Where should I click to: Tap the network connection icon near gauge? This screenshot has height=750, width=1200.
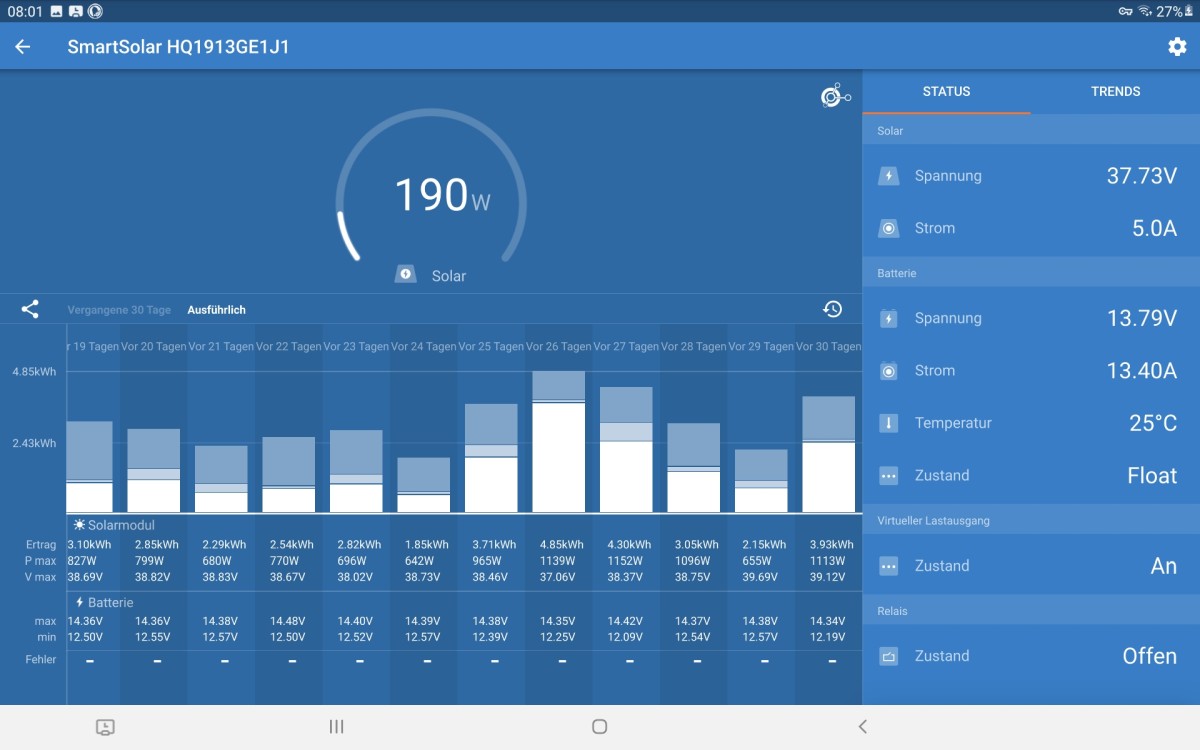tap(834, 97)
